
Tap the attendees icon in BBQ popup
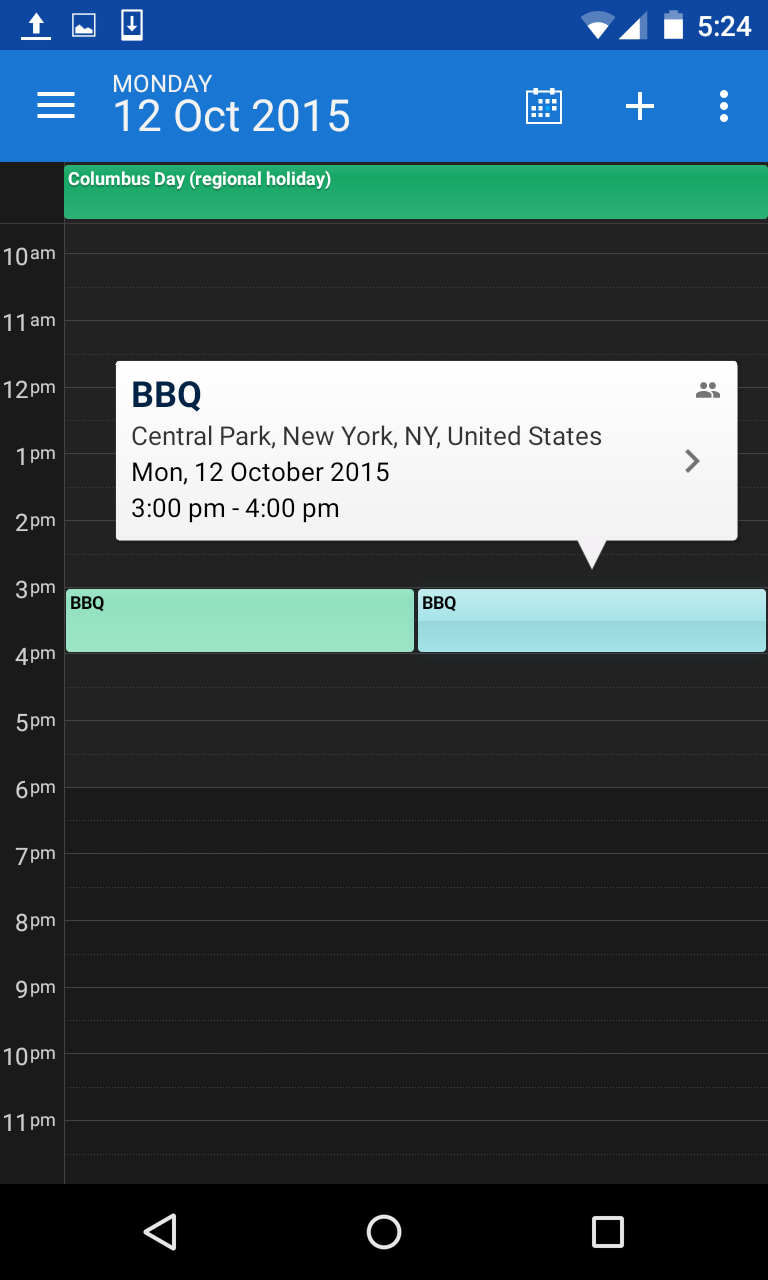[x=708, y=391]
